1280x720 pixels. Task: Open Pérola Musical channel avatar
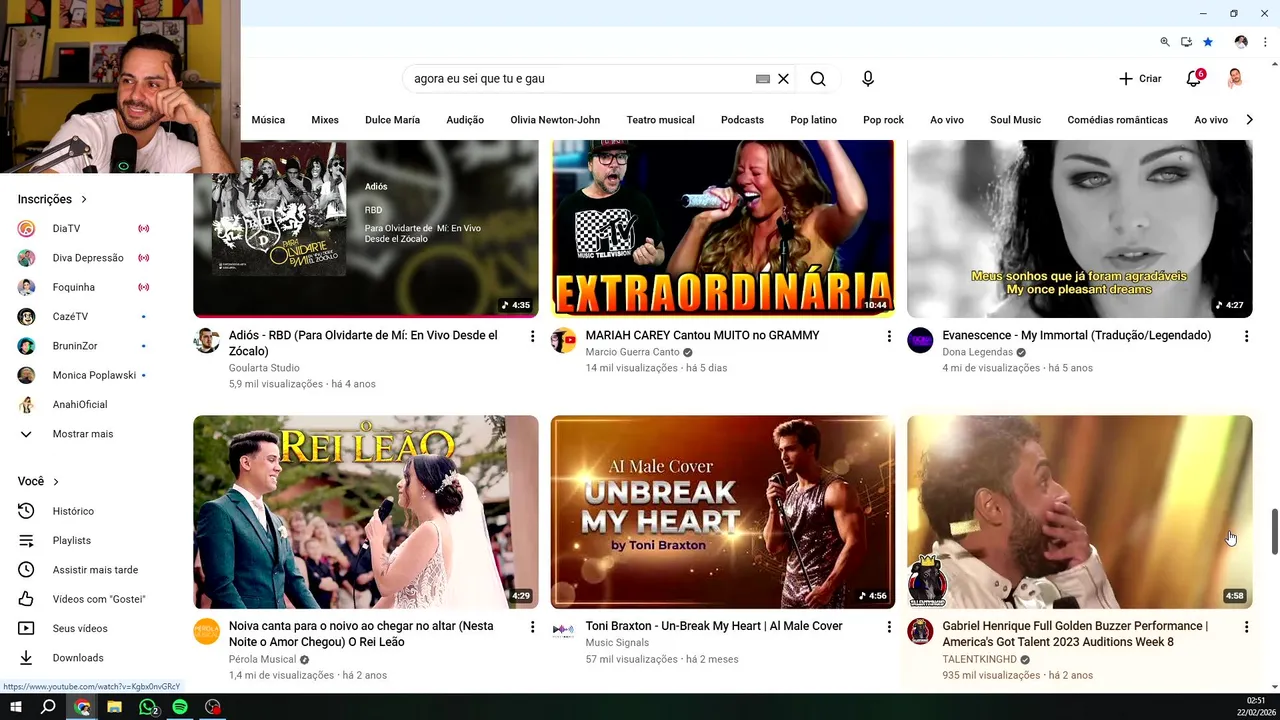tap(207, 631)
